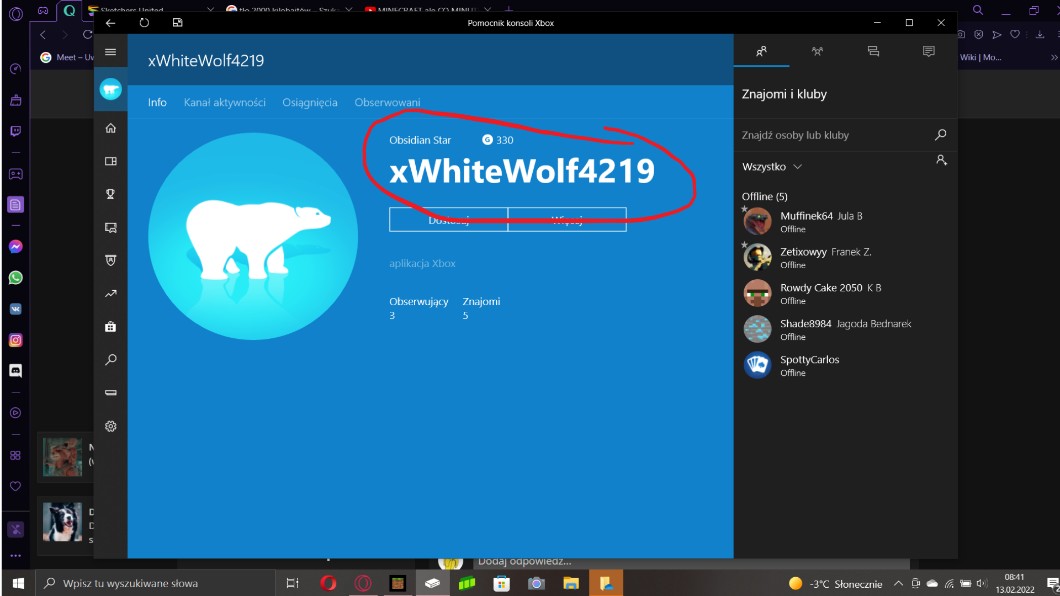This screenshot has width=1060, height=596.
Task: Click the back arrow in title bar
Action: (110, 22)
